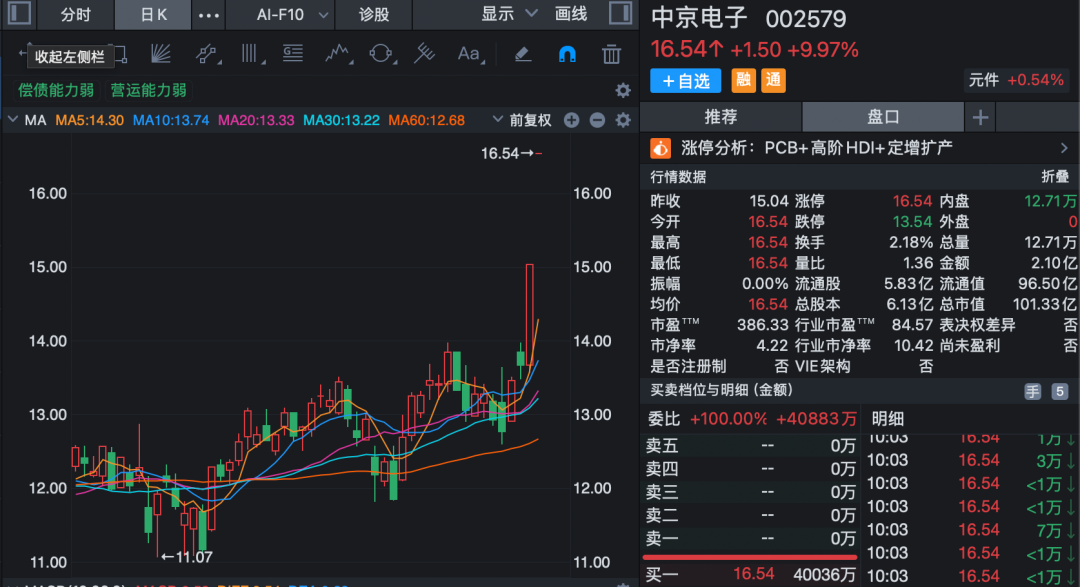Click the 总市值 101.33亿 value
Image resolution: width=1080 pixels, height=587 pixels.
(1044, 304)
